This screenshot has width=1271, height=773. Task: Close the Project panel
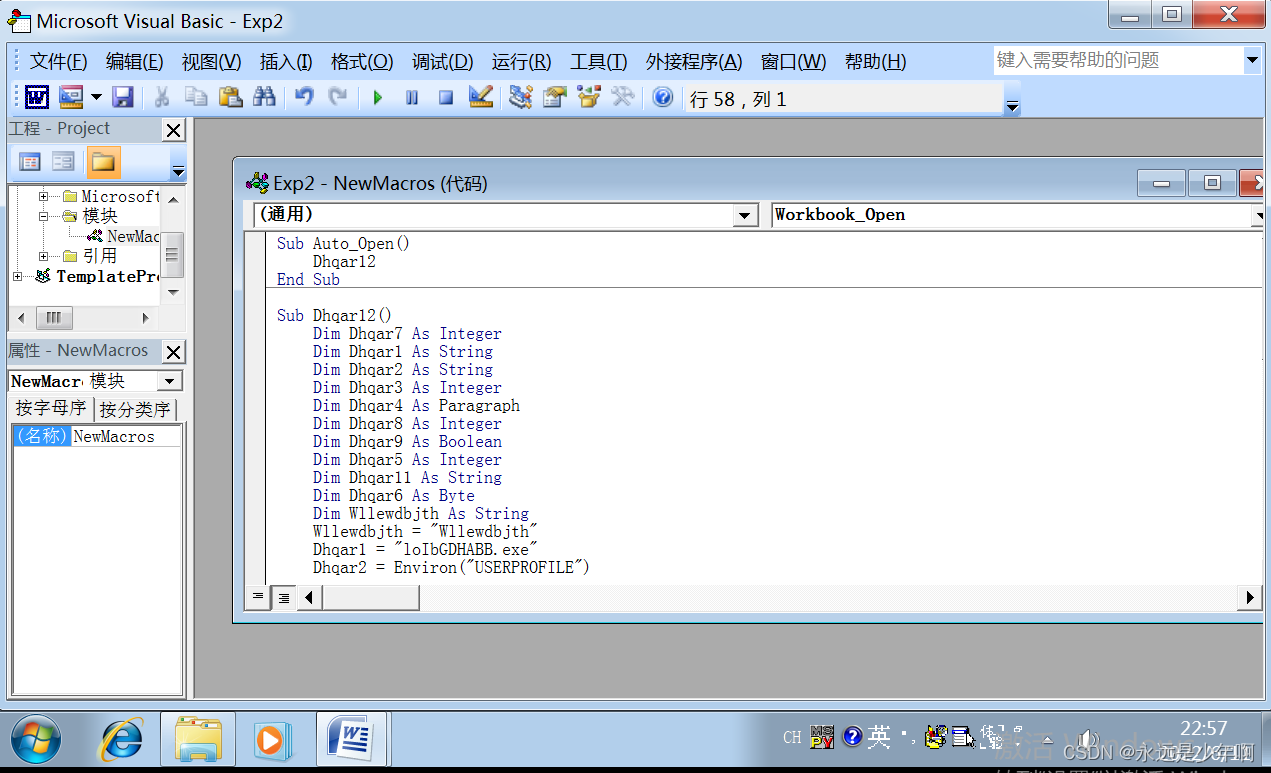click(x=174, y=130)
